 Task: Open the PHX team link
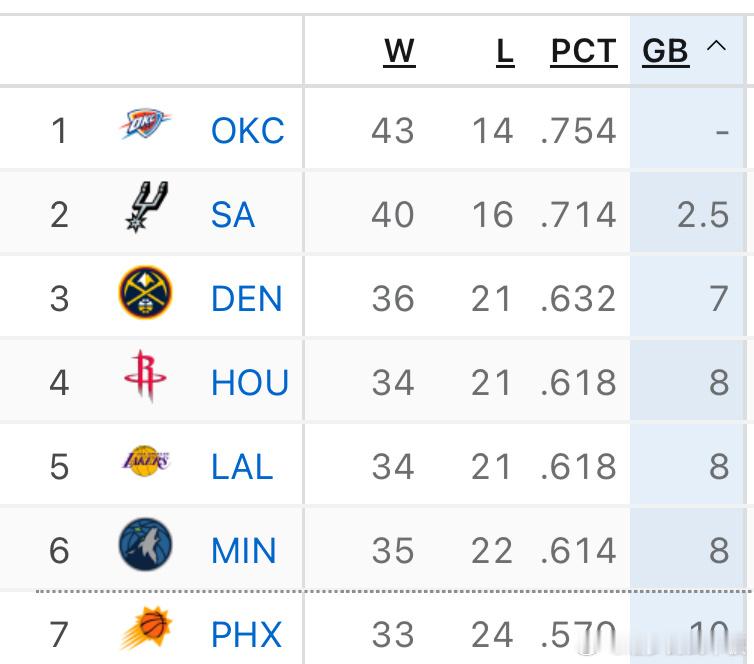point(246,634)
